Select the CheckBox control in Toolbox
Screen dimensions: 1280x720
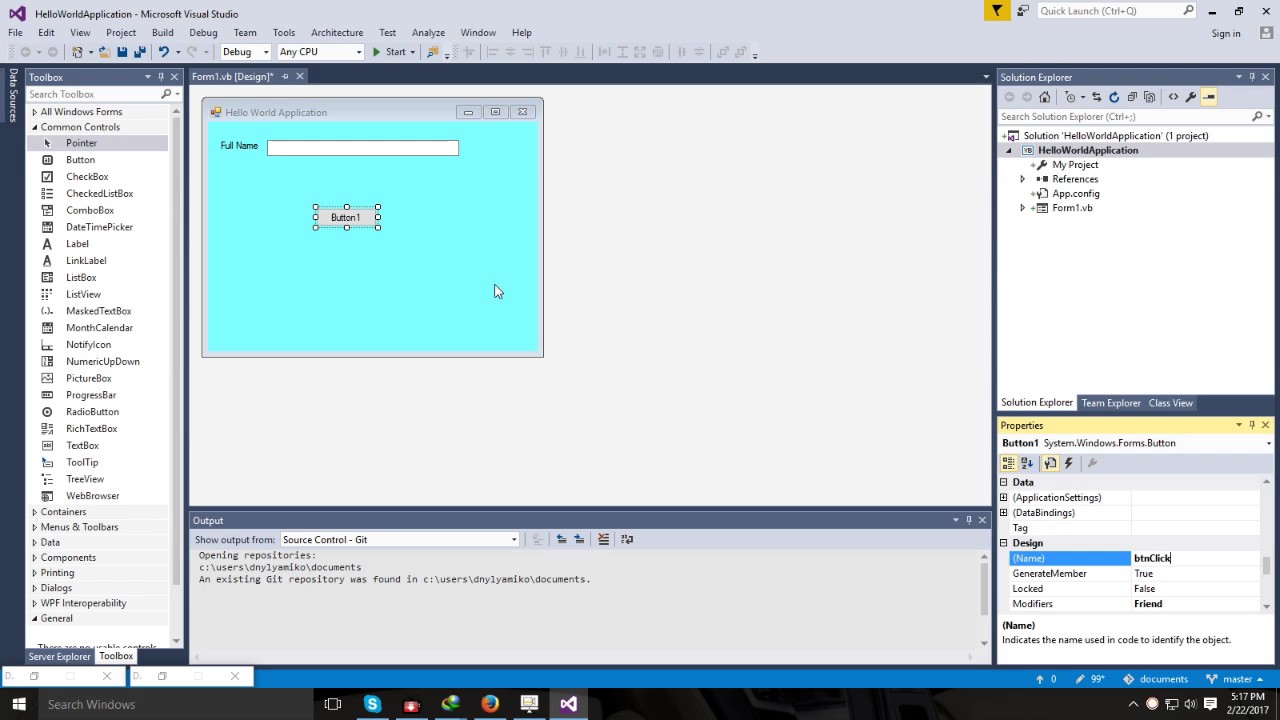[98, 177]
